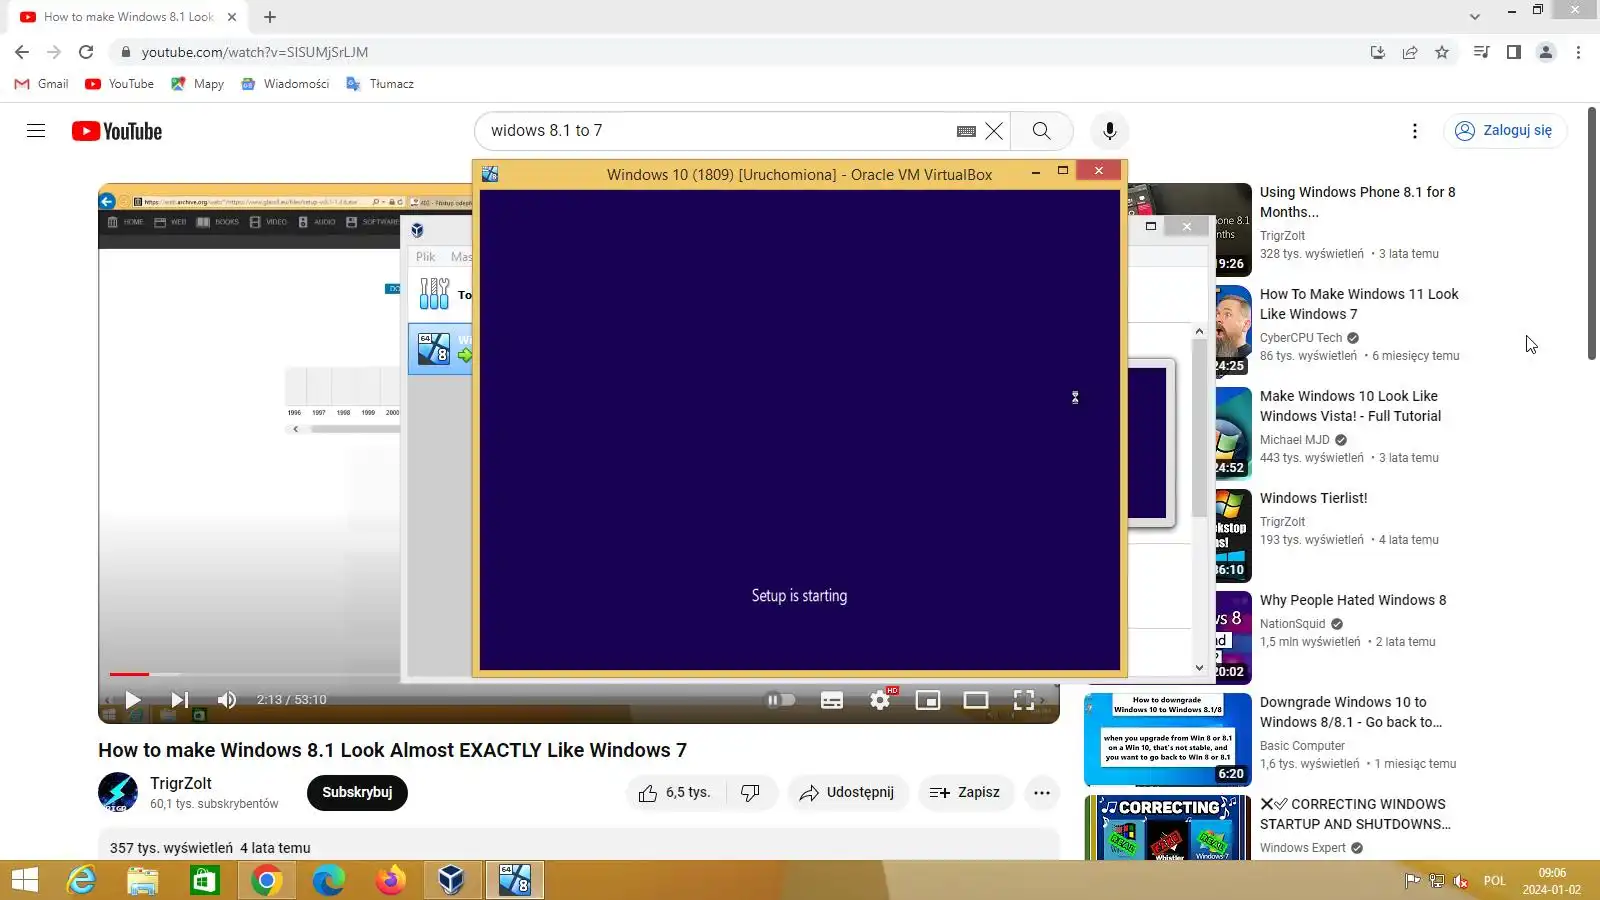Open the Tłumacz bookmark
The width and height of the screenshot is (1600, 900).
coord(380,84)
